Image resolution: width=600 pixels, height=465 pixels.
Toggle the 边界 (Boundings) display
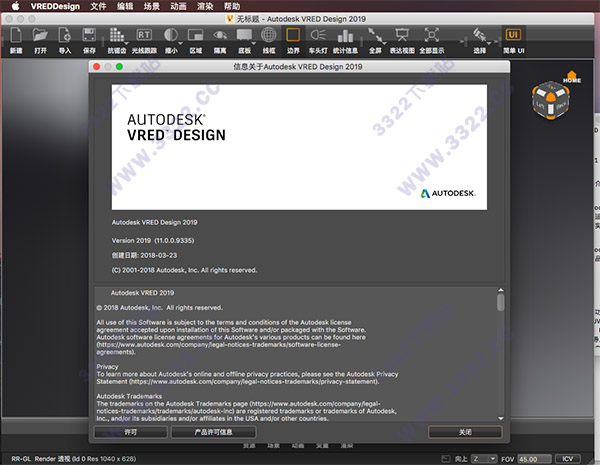[x=293, y=36]
